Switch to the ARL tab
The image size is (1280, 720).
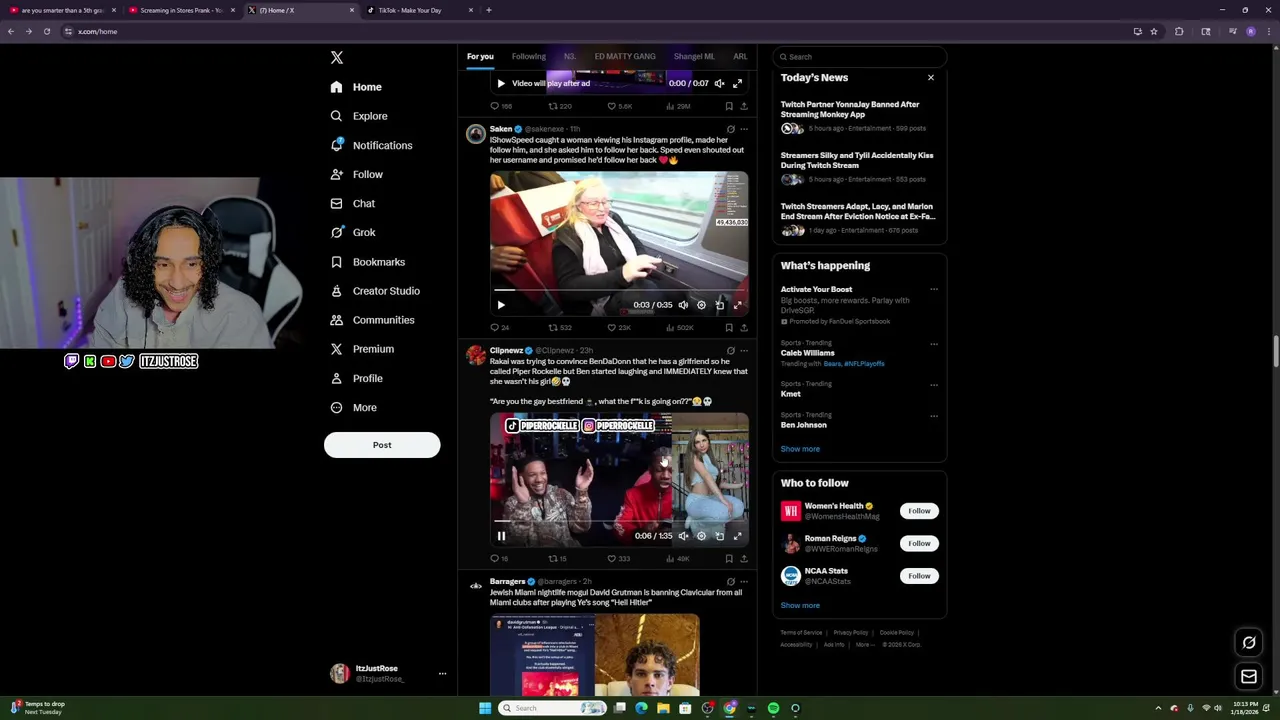click(740, 57)
